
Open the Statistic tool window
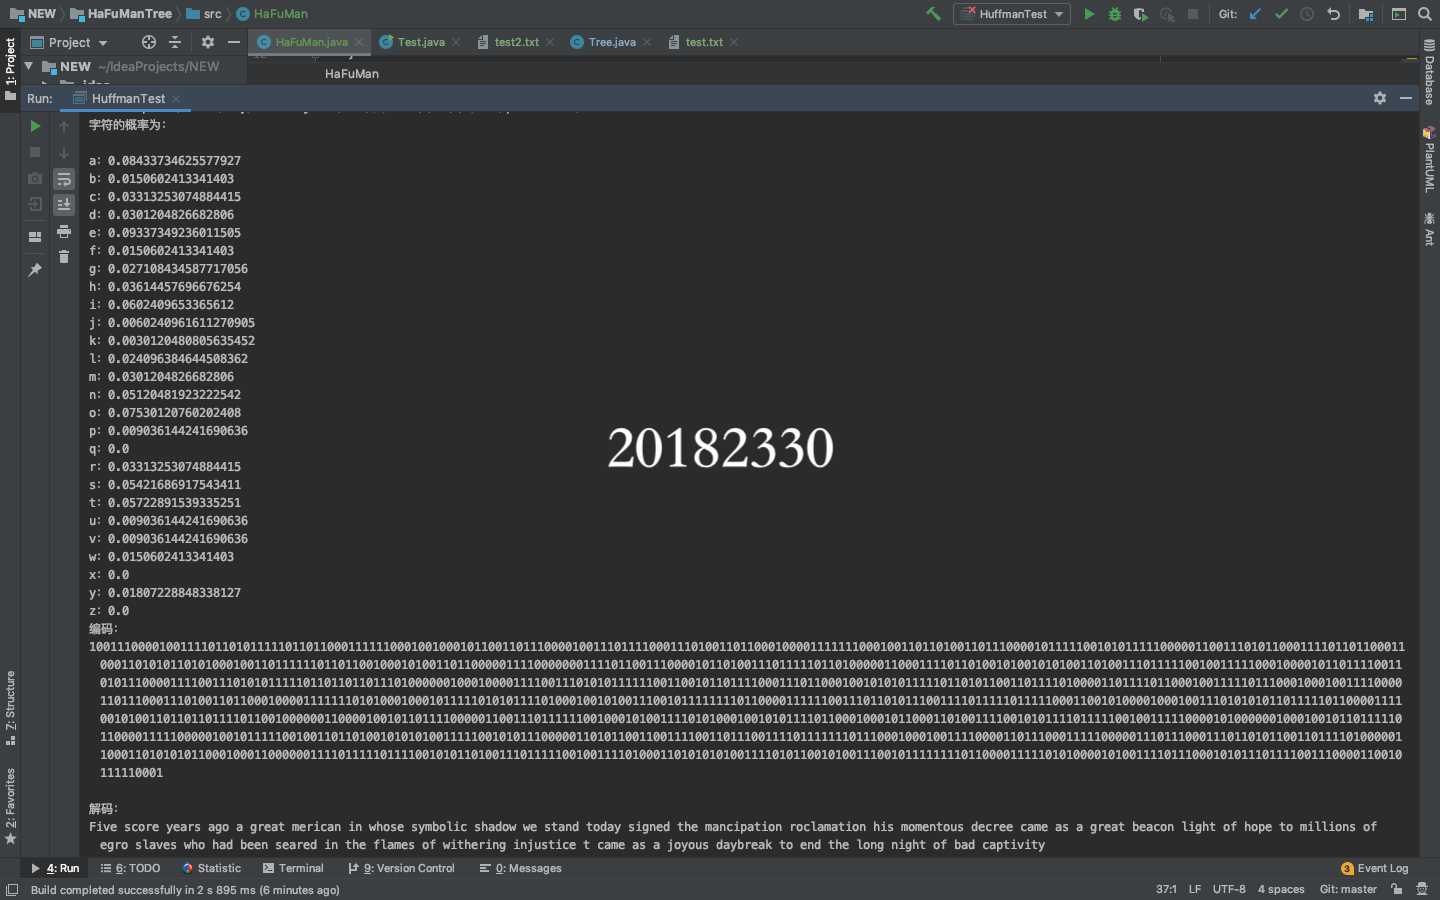point(211,868)
